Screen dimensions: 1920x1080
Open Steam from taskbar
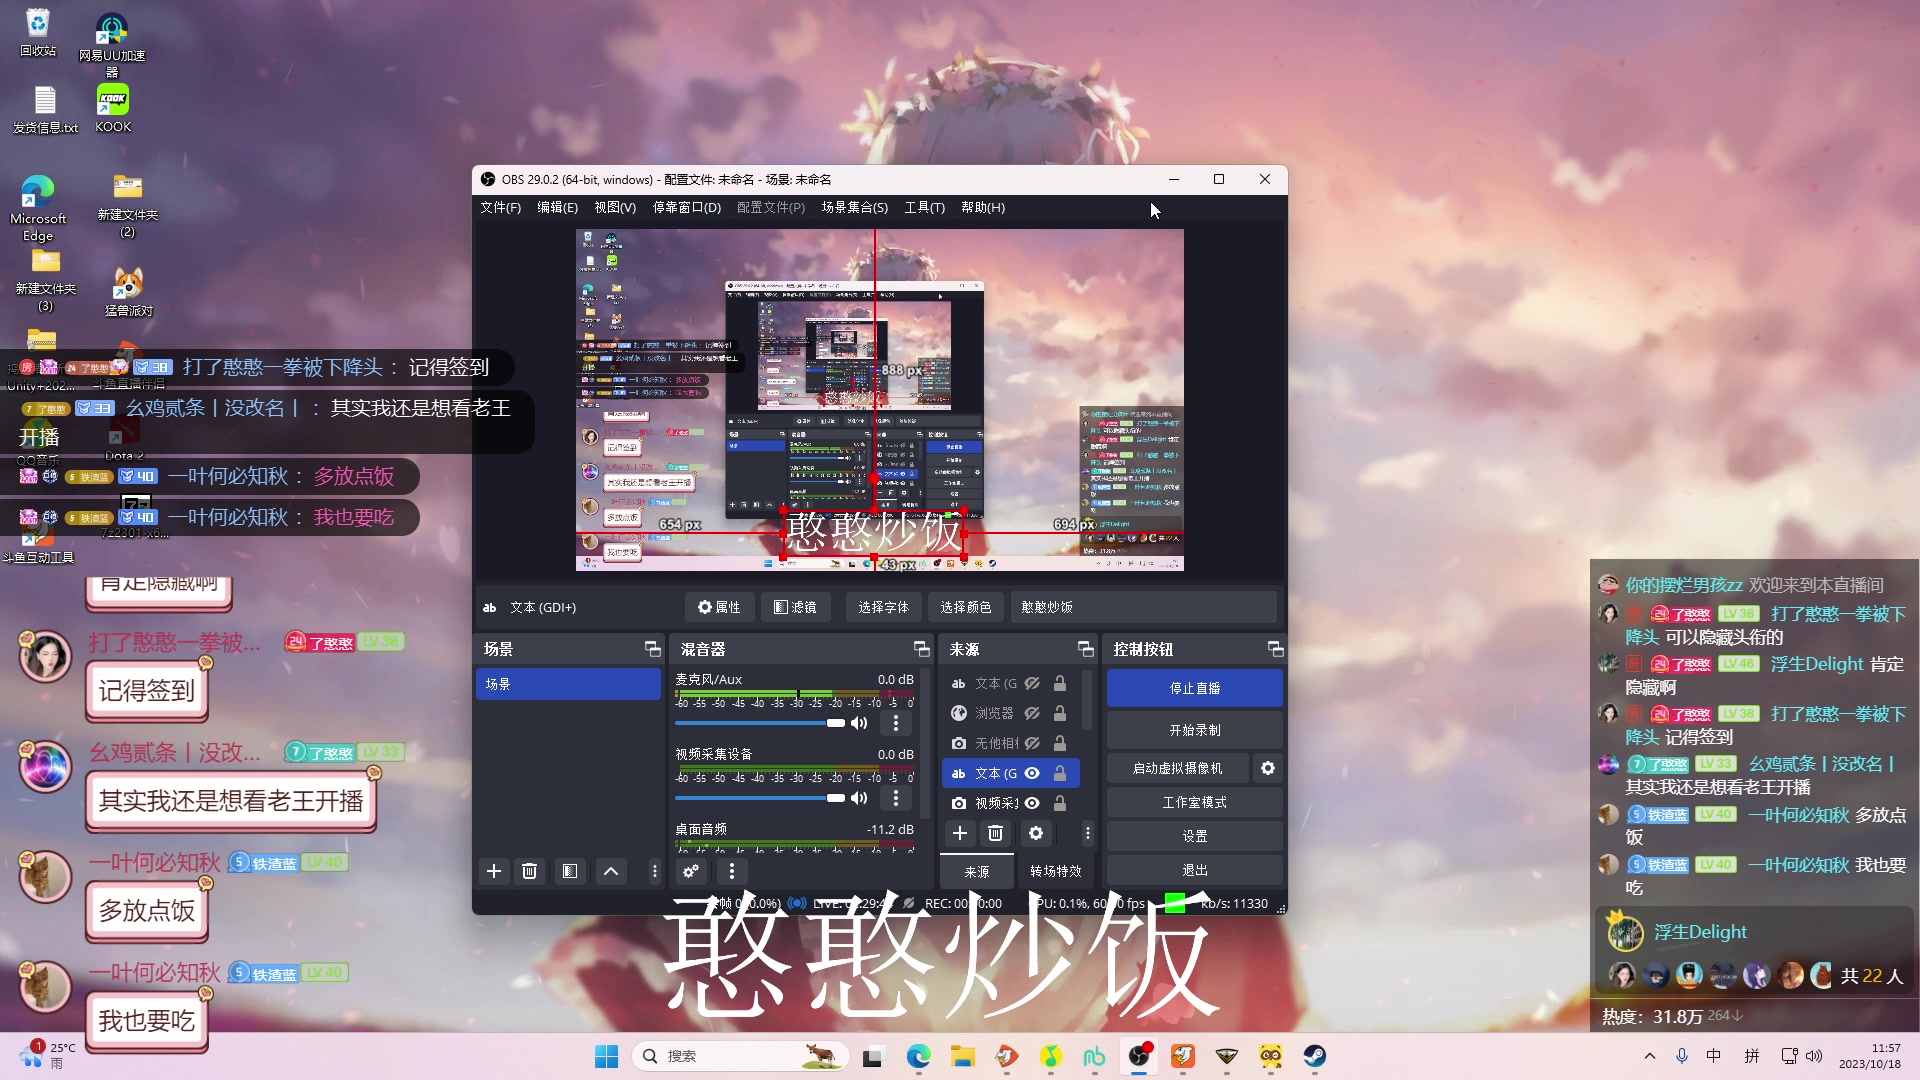pyautogui.click(x=1315, y=1056)
